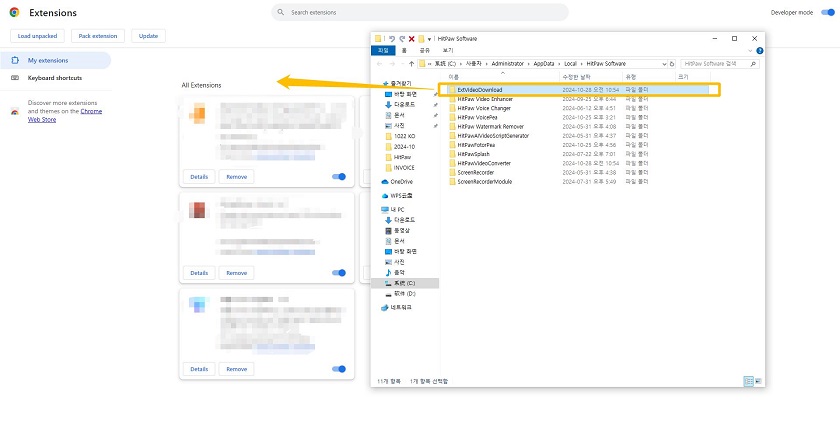Disable the red-brown-icon extension toggle
Viewport: 840px width, 421px height.
tap(339, 273)
